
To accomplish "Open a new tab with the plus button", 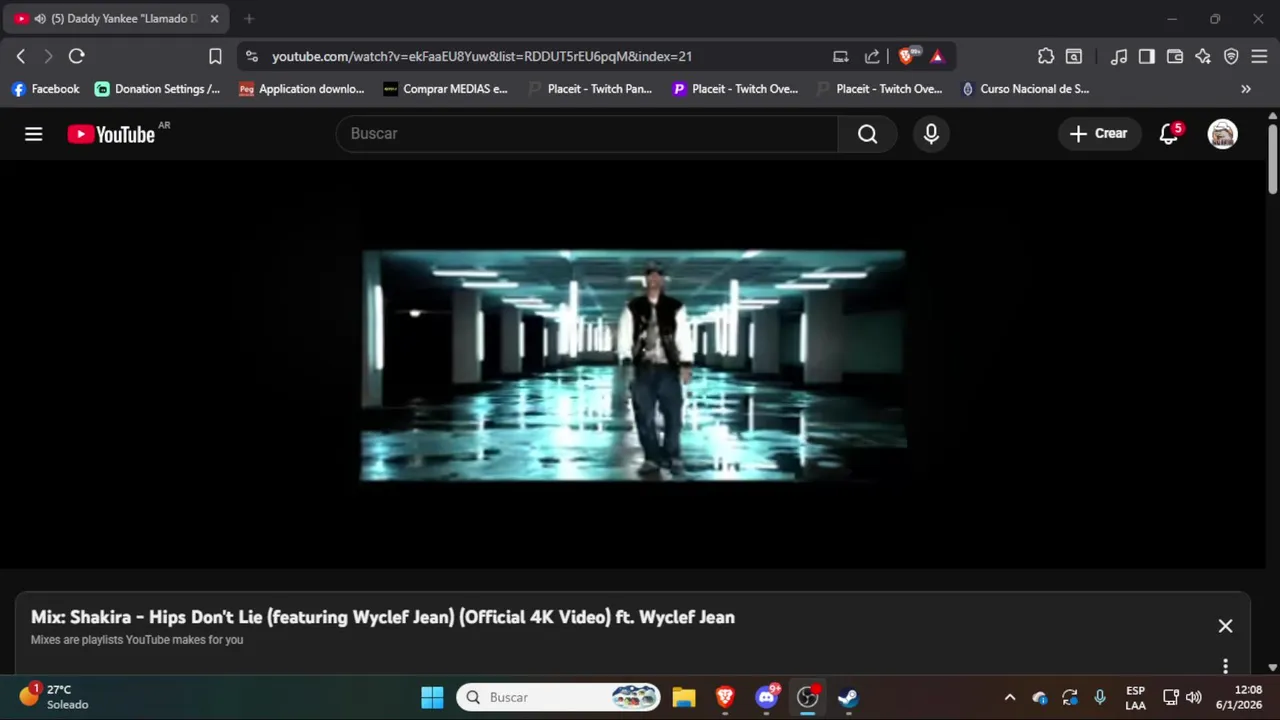I will coord(249,19).
